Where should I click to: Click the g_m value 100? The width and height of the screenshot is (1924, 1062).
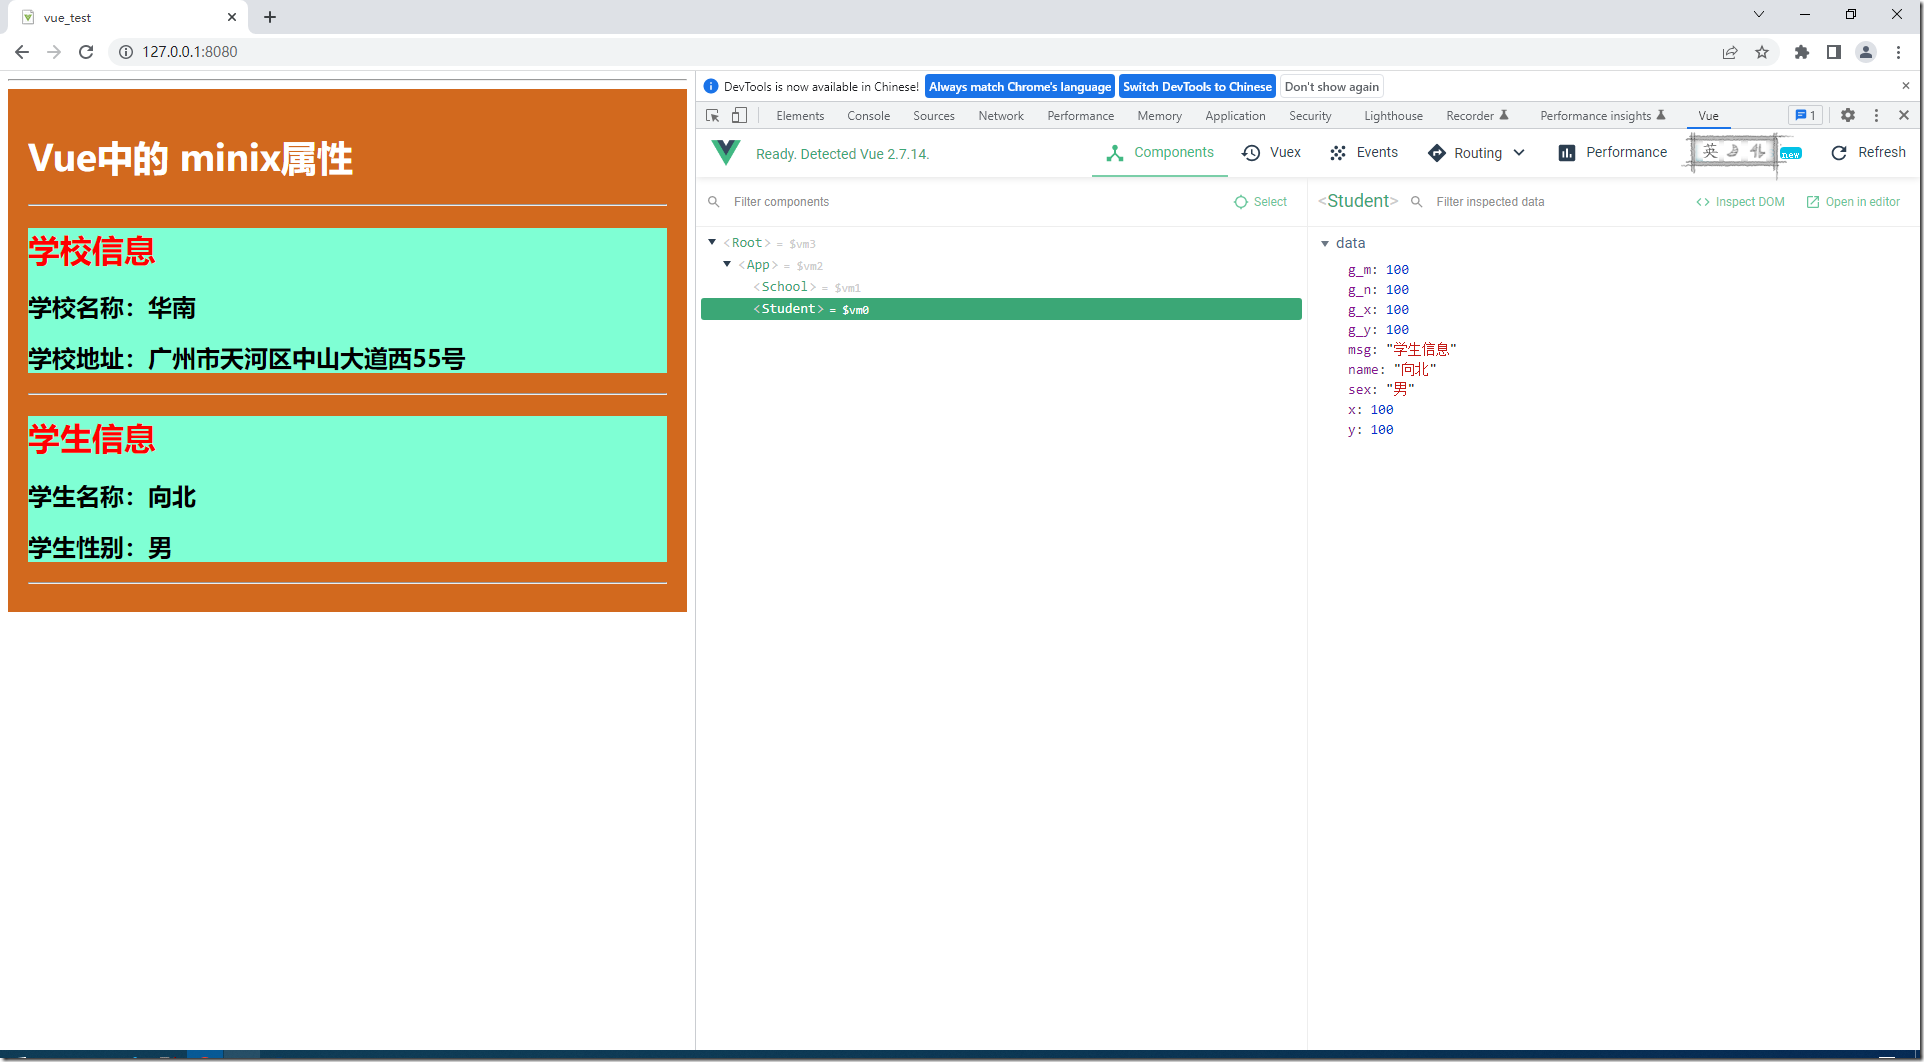coord(1397,270)
